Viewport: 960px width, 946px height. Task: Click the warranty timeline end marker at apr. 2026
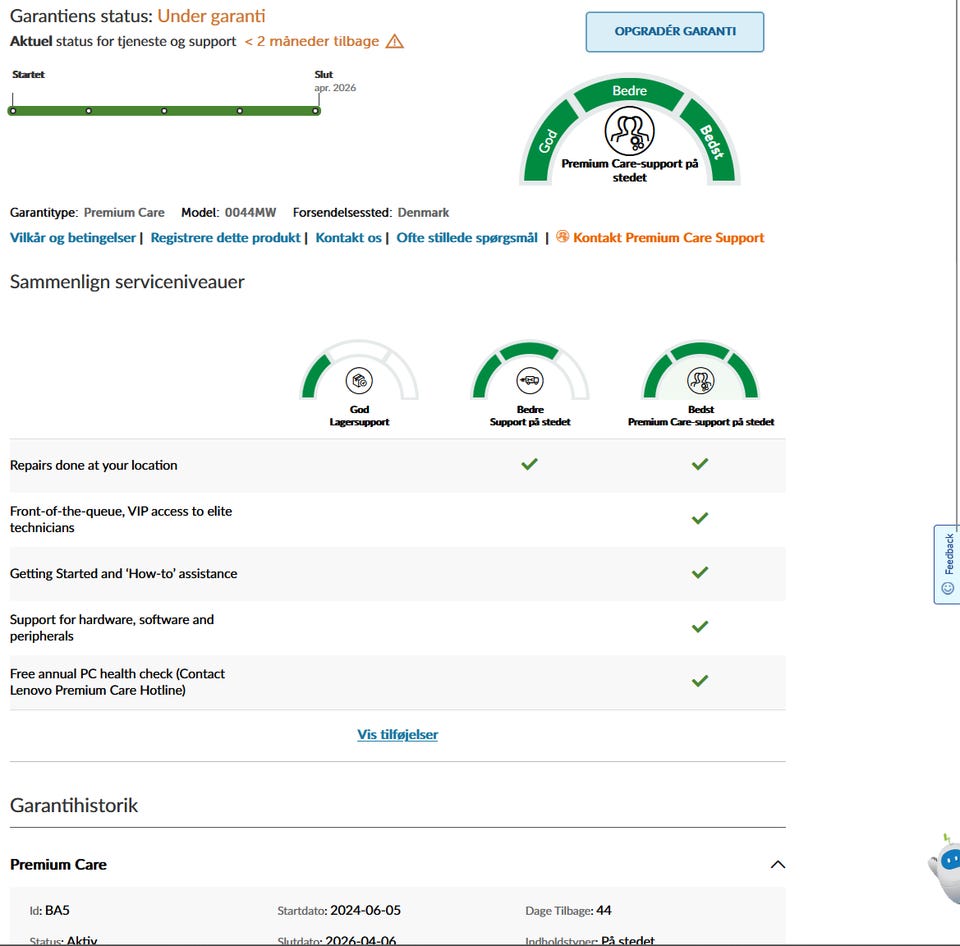click(x=315, y=111)
